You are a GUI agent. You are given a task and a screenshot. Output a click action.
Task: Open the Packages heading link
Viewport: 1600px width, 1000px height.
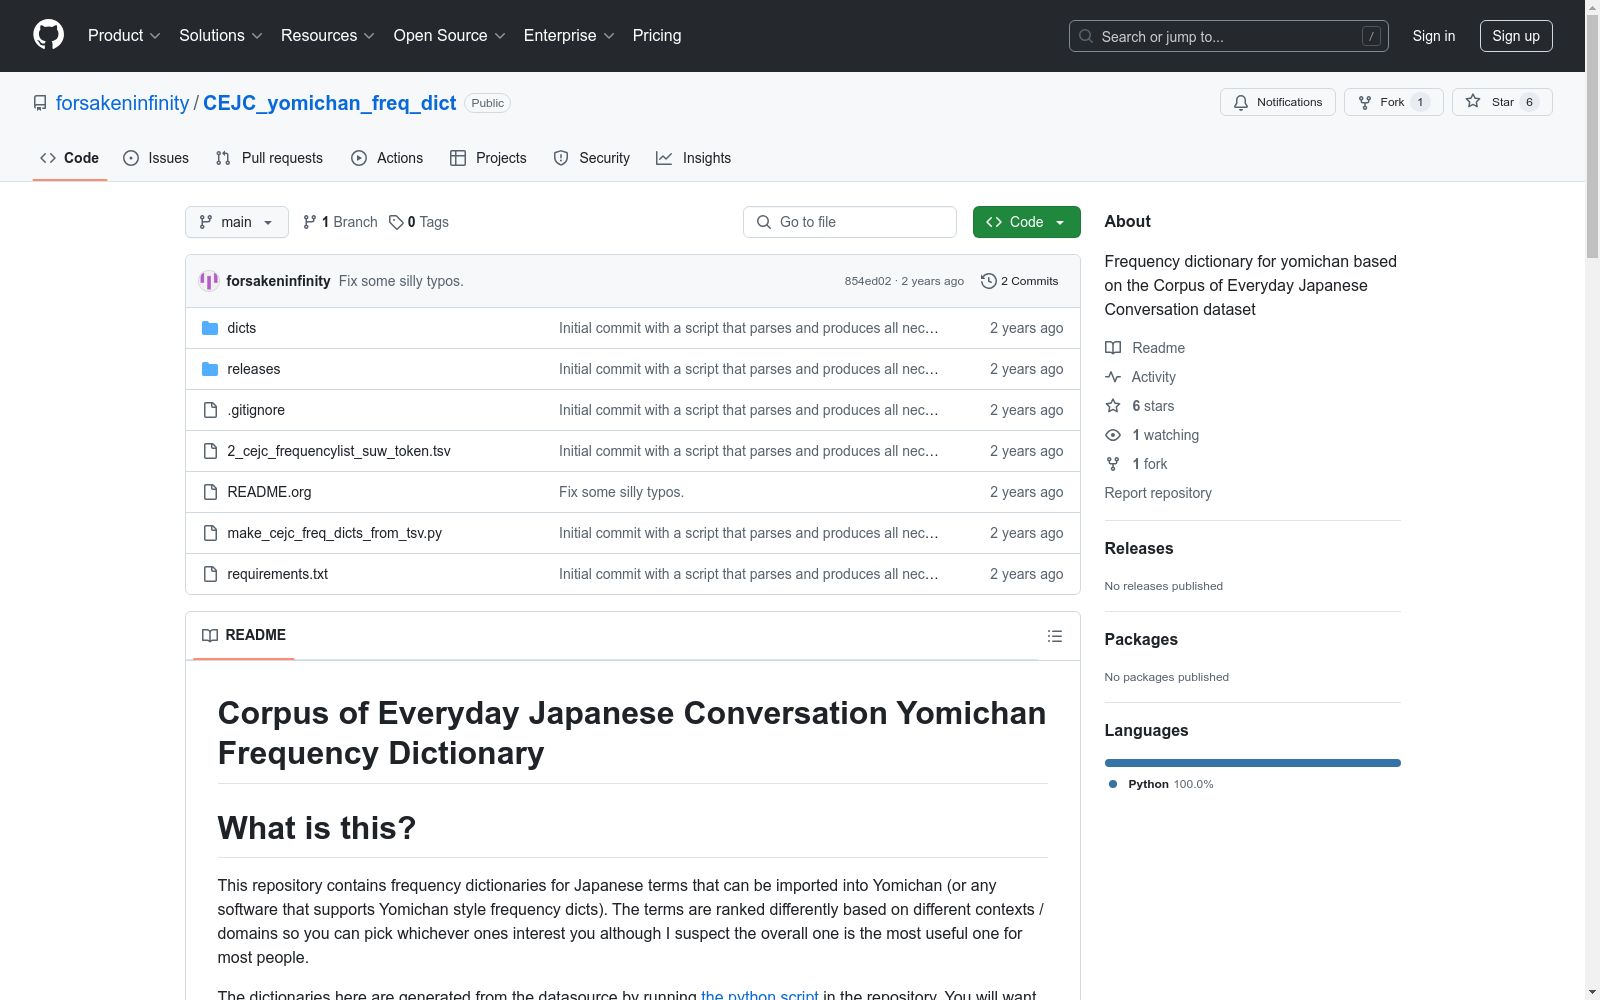click(1141, 639)
